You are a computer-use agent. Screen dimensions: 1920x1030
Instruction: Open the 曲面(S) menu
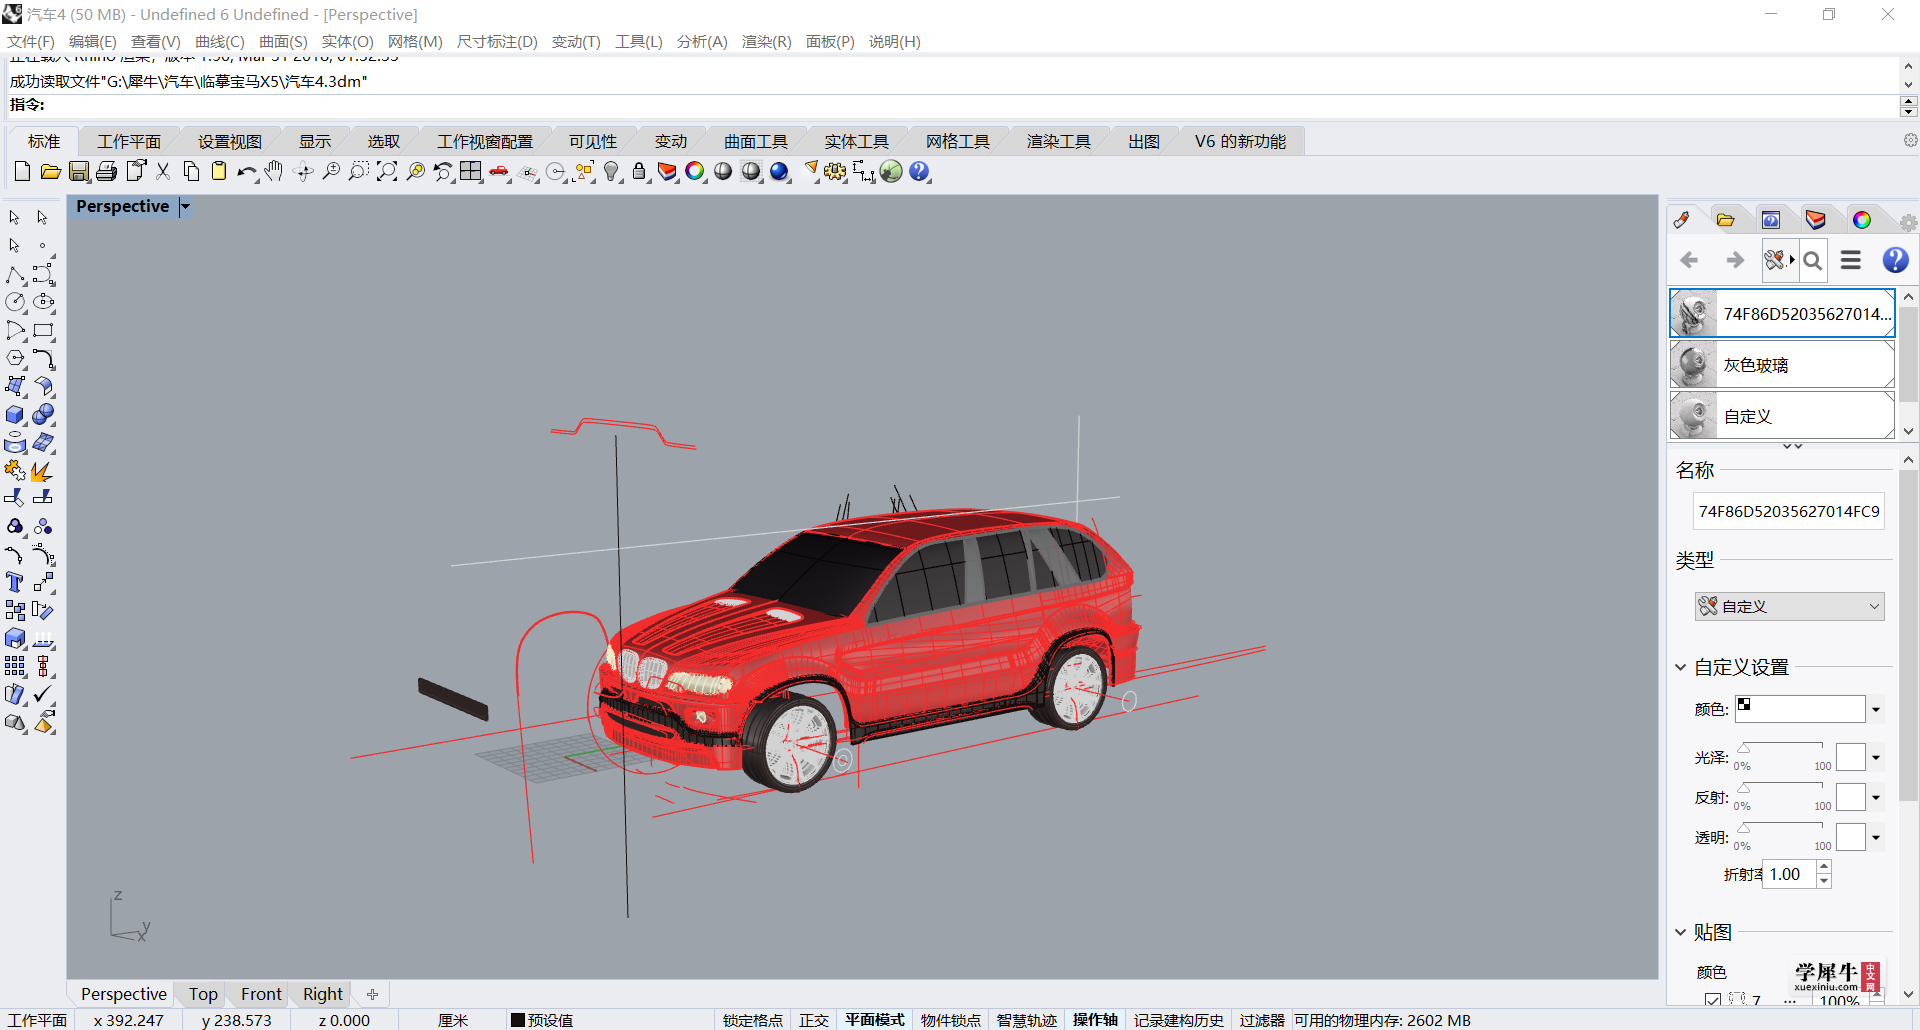pos(283,41)
